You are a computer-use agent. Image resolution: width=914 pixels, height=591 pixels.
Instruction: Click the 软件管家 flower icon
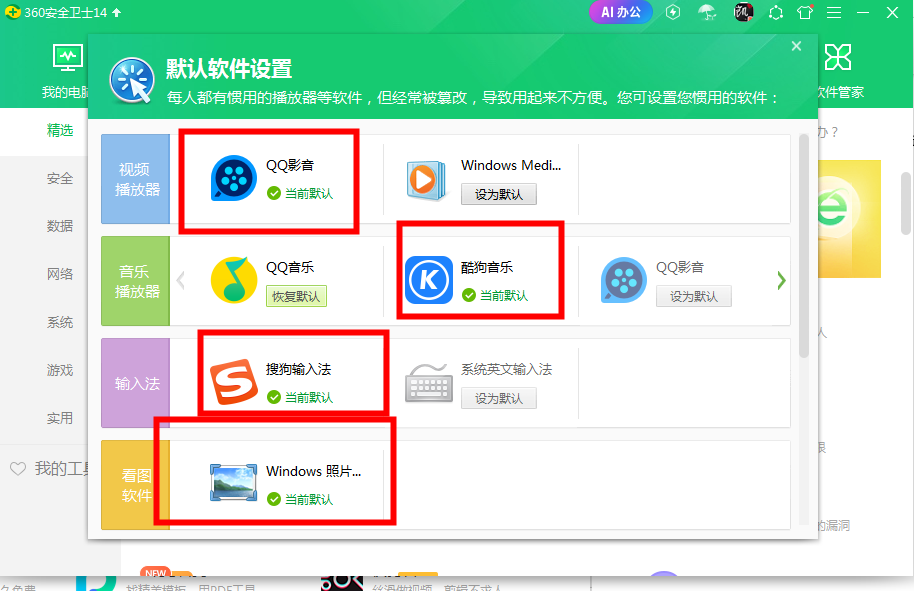click(838, 57)
